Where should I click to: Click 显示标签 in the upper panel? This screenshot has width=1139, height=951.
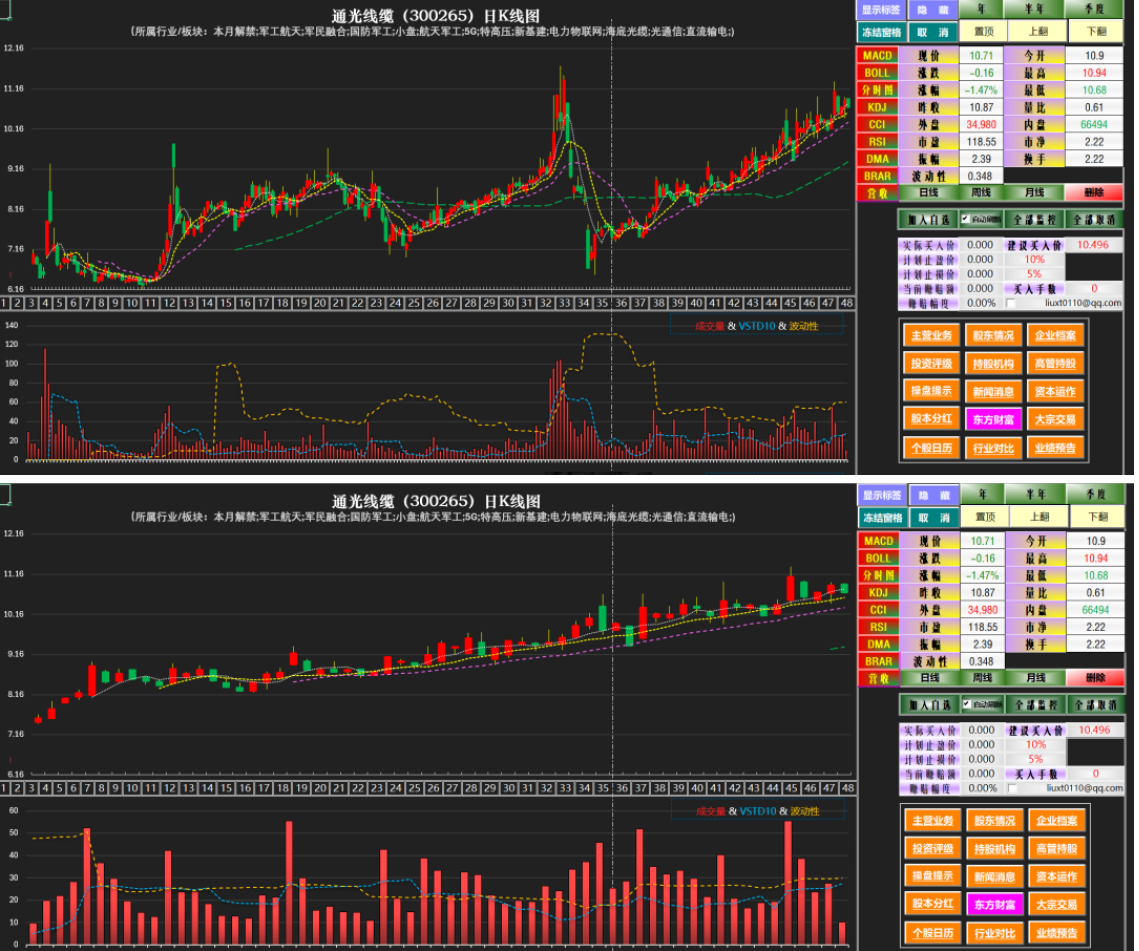[x=881, y=10]
